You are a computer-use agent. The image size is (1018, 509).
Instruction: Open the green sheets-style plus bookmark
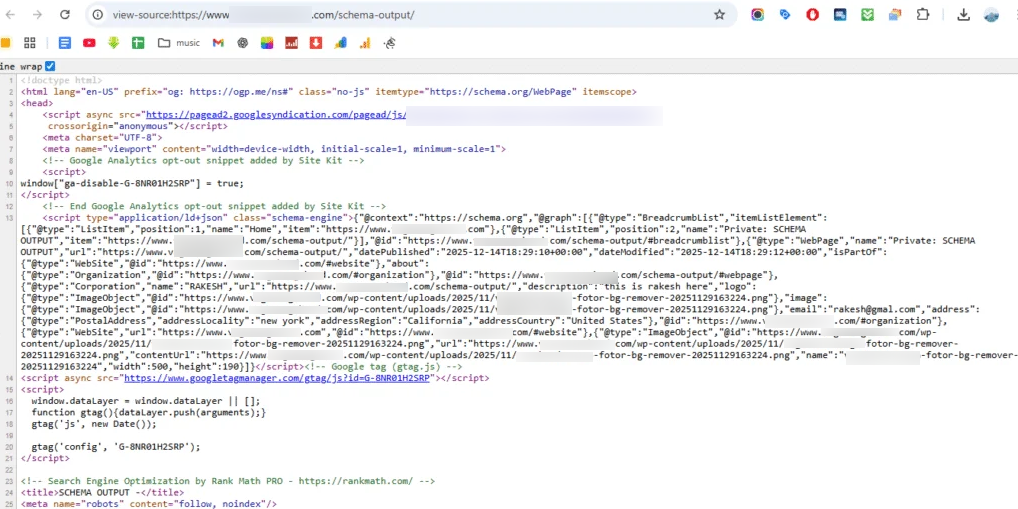click(x=138, y=43)
